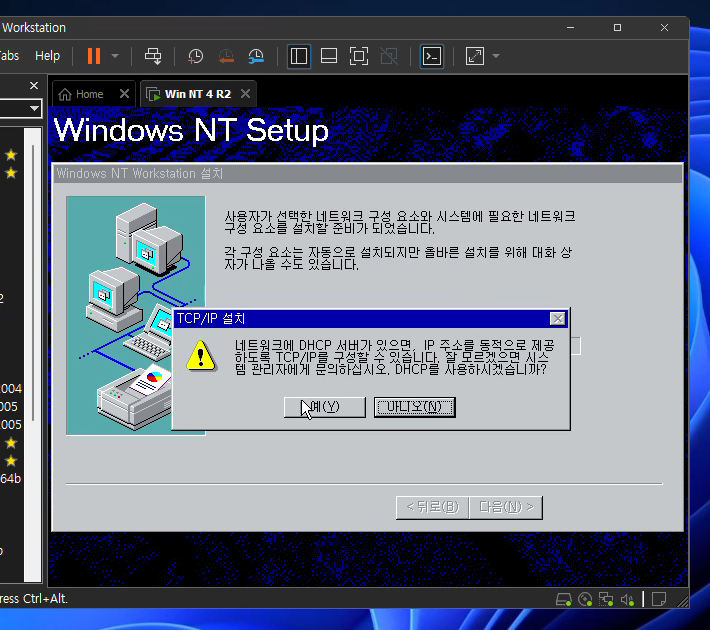
Task: Open the Tabs menu
Action: coord(9,56)
